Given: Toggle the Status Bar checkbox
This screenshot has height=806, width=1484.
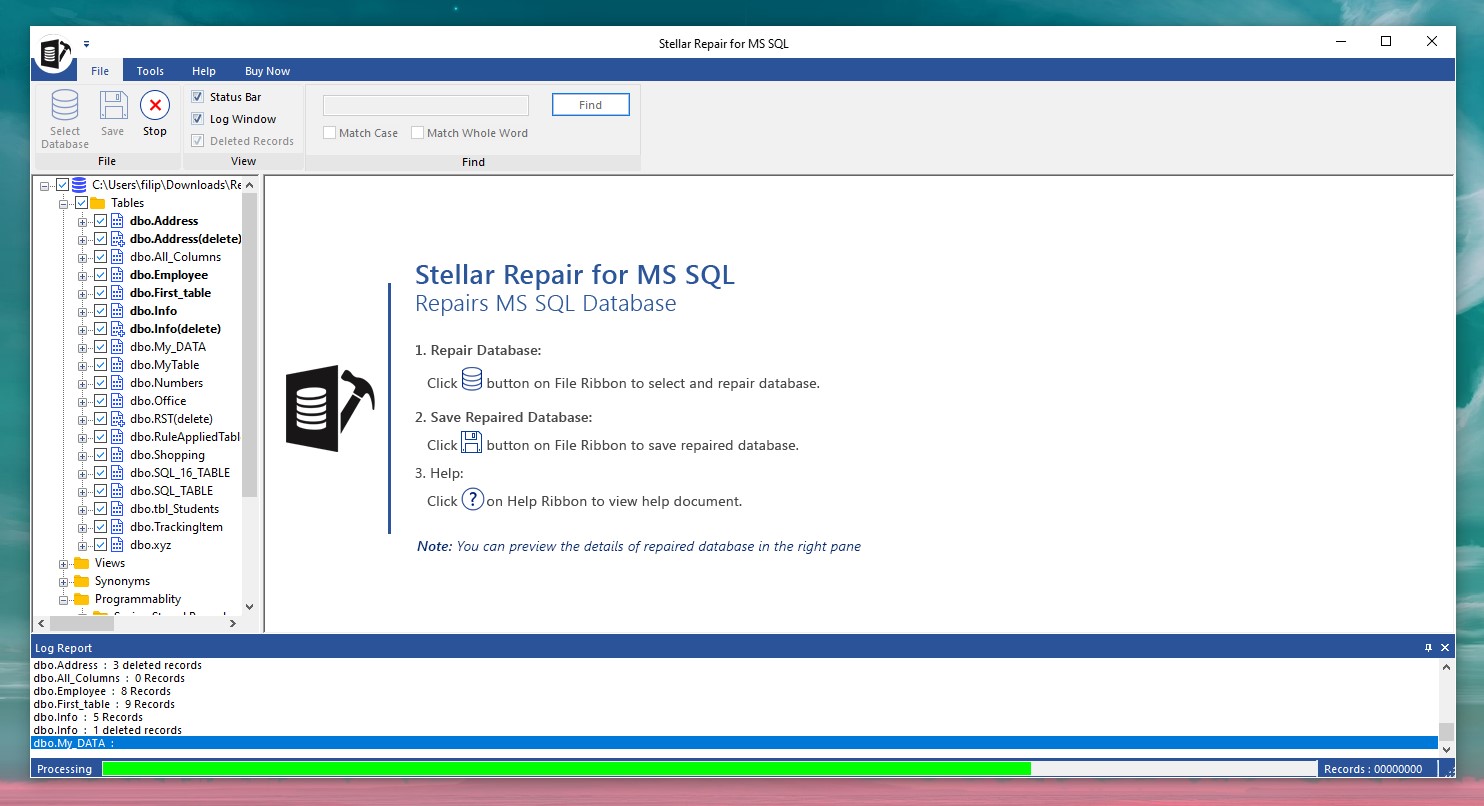Looking at the screenshot, I should coord(197,97).
